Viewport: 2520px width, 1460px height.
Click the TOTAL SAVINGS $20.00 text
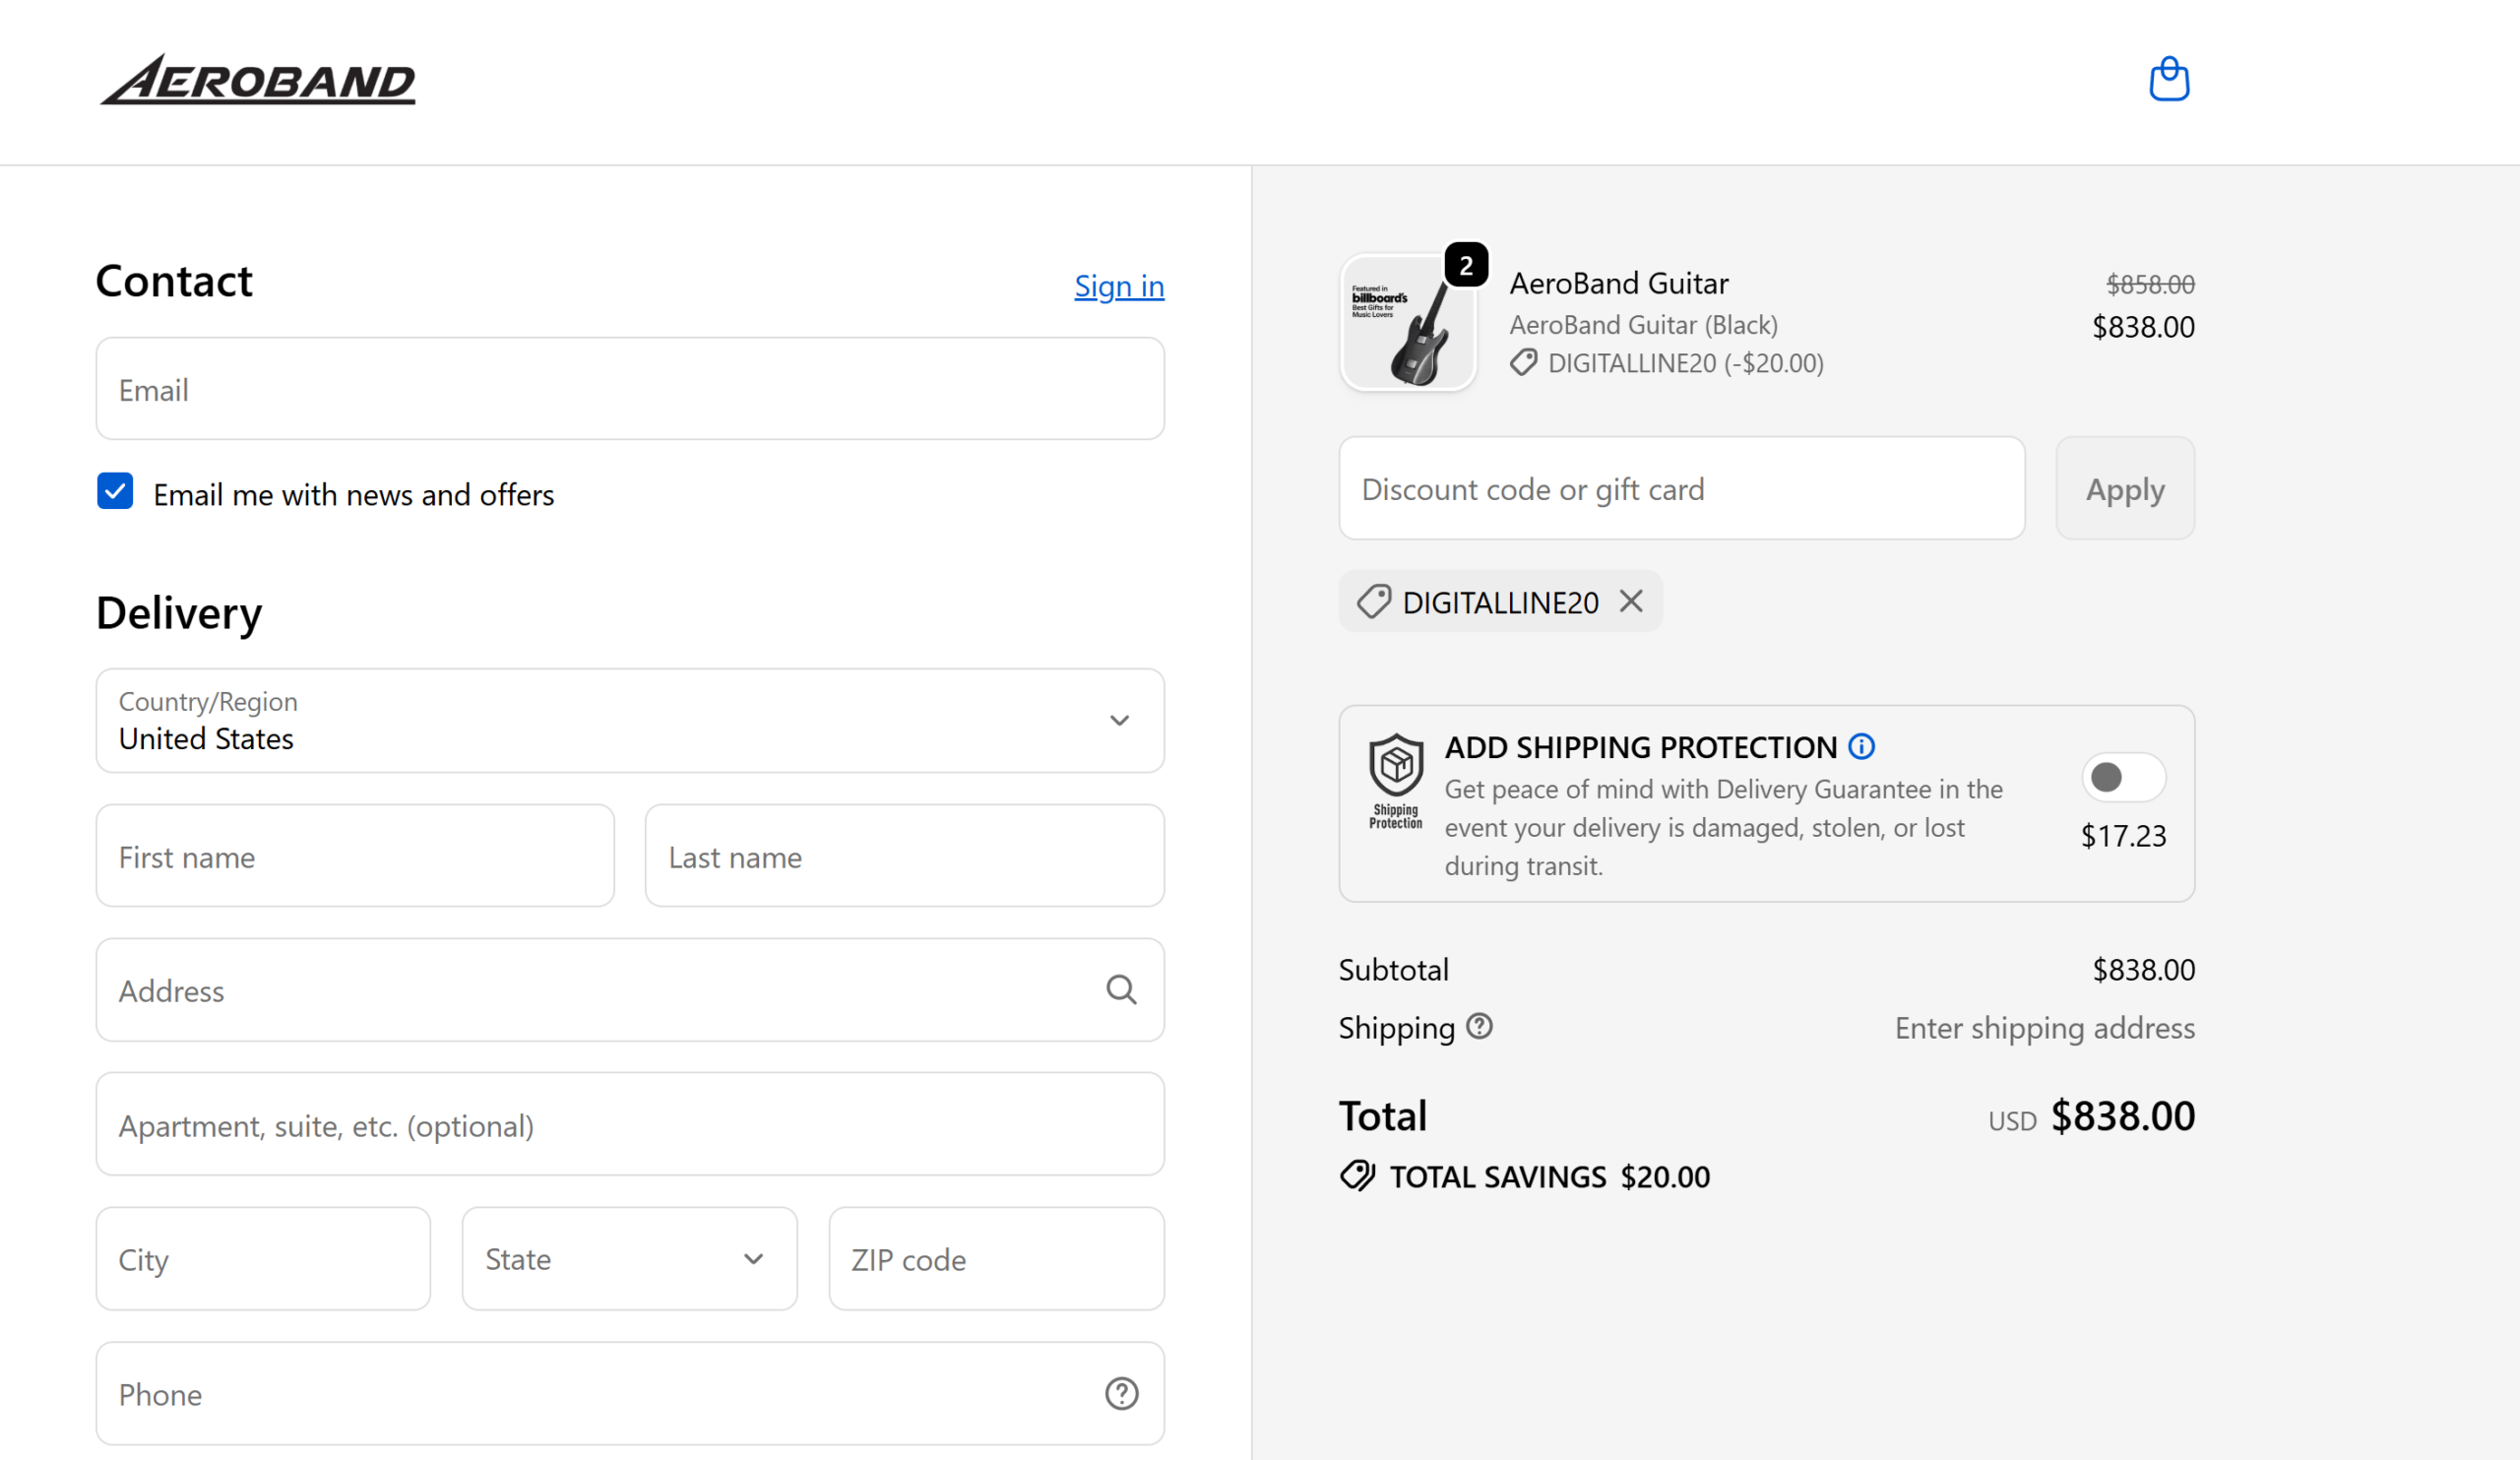pos(1550,1176)
